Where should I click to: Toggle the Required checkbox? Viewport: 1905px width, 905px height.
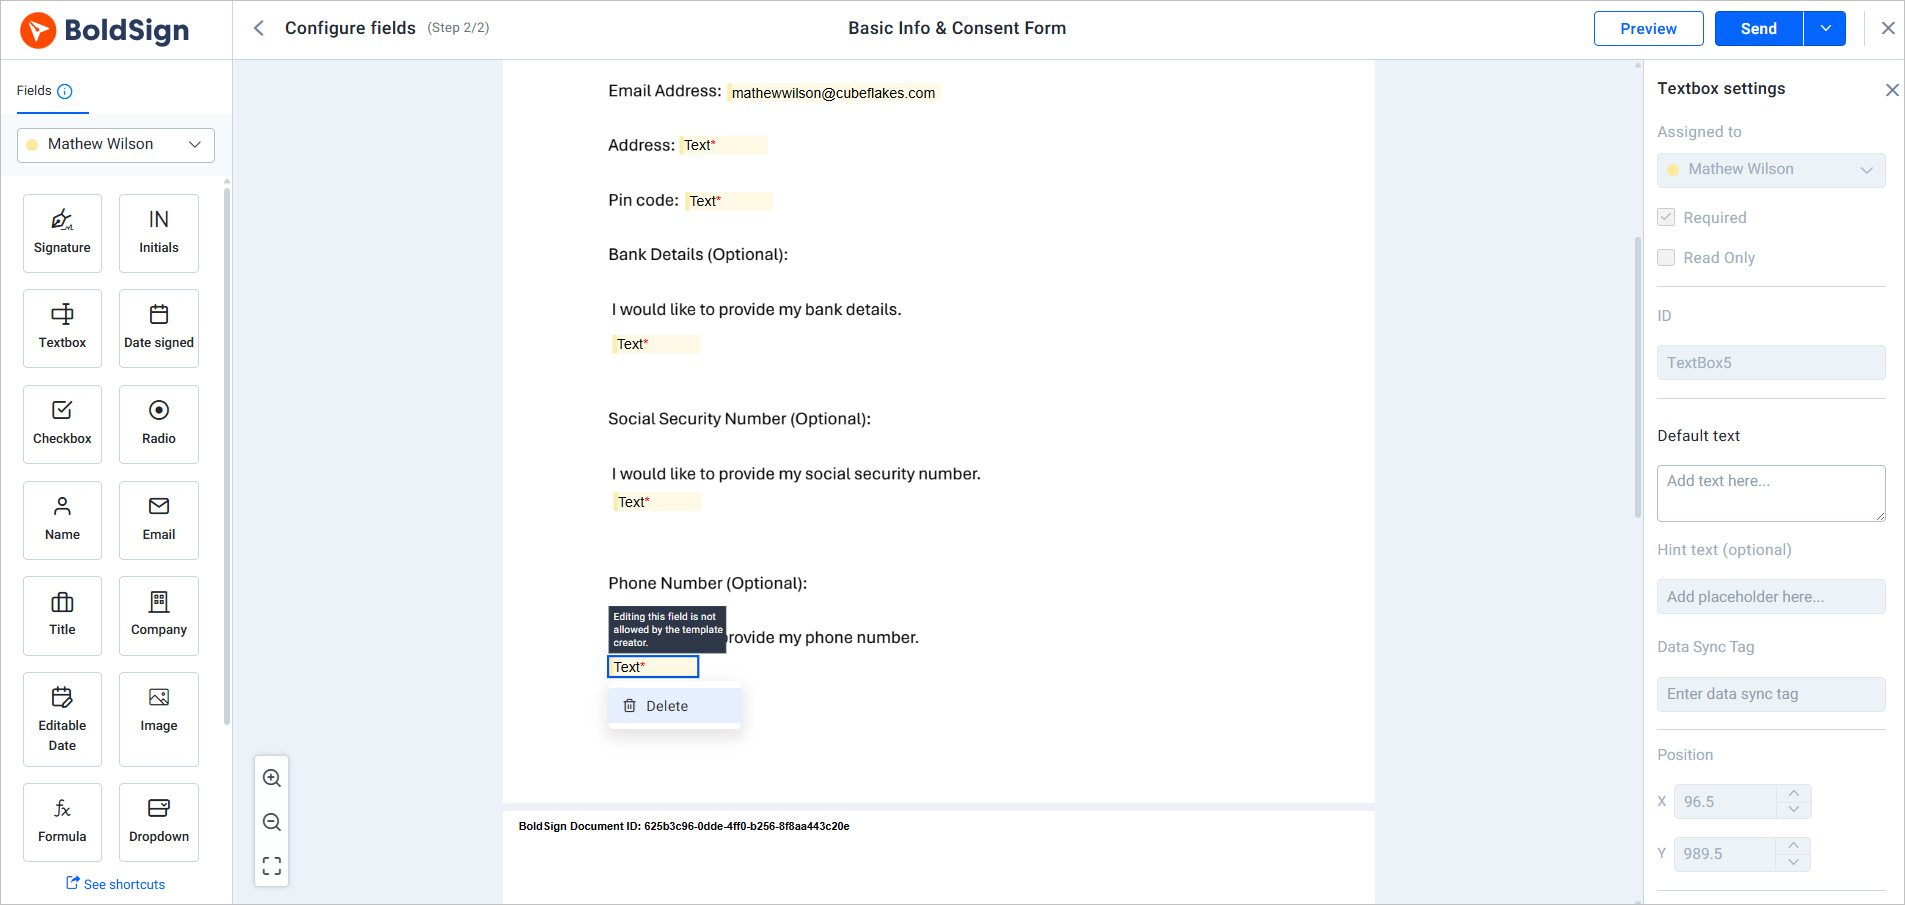(x=1666, y=217)
